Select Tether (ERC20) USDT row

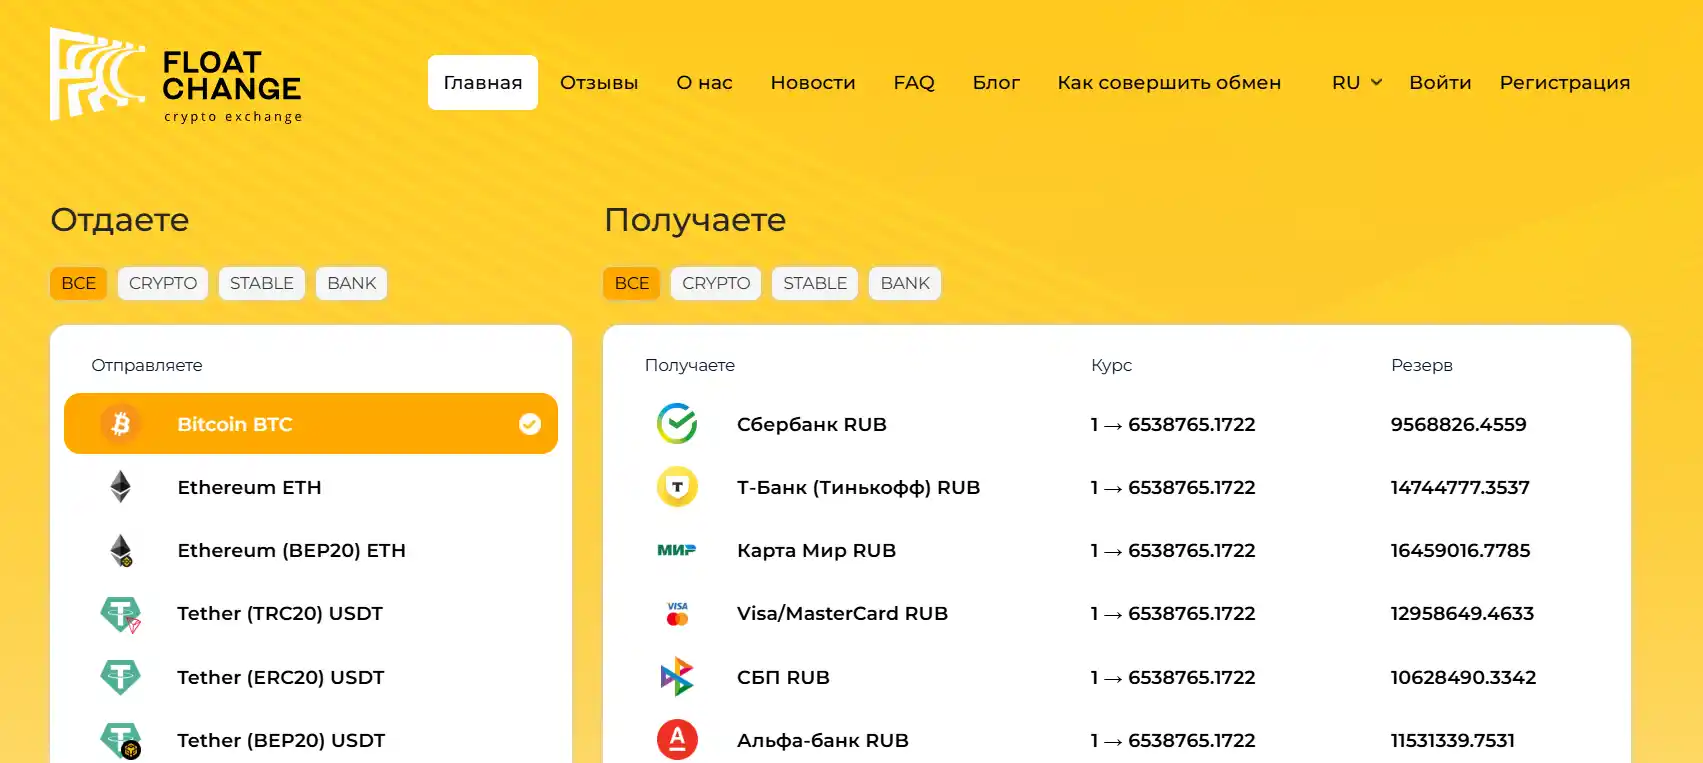pos(311,677)
